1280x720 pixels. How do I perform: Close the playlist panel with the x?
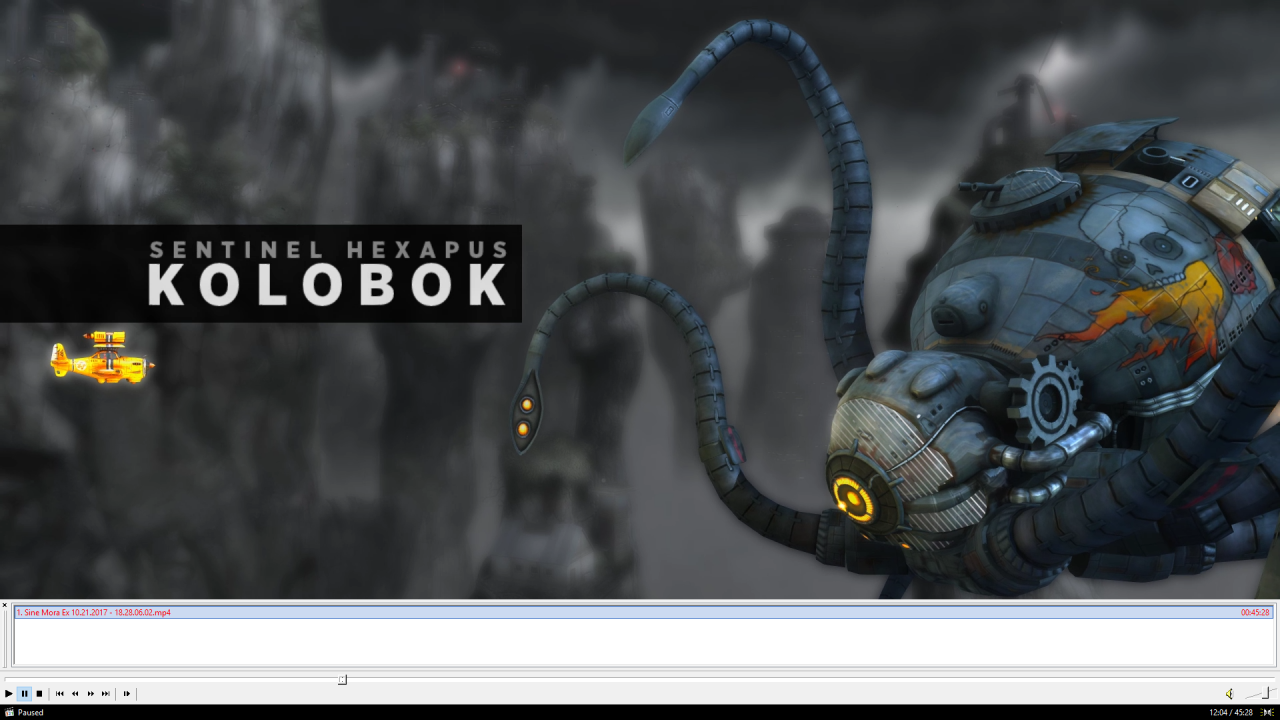coord(5,605)
